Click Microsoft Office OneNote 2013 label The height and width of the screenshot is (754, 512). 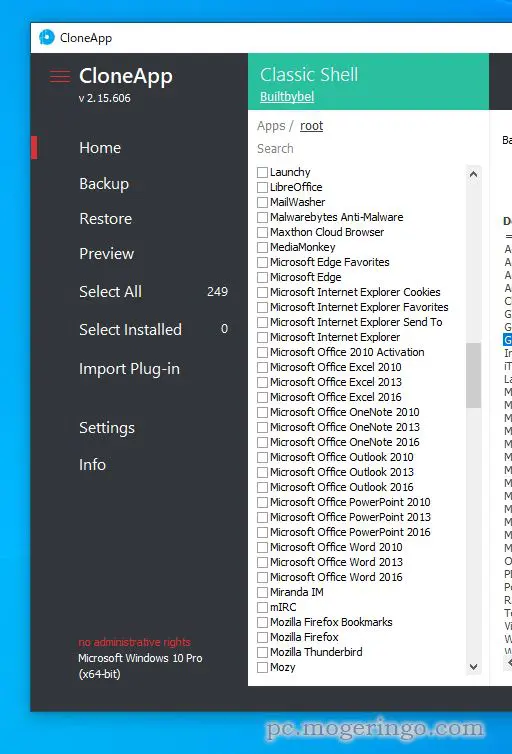coord(345,427)
